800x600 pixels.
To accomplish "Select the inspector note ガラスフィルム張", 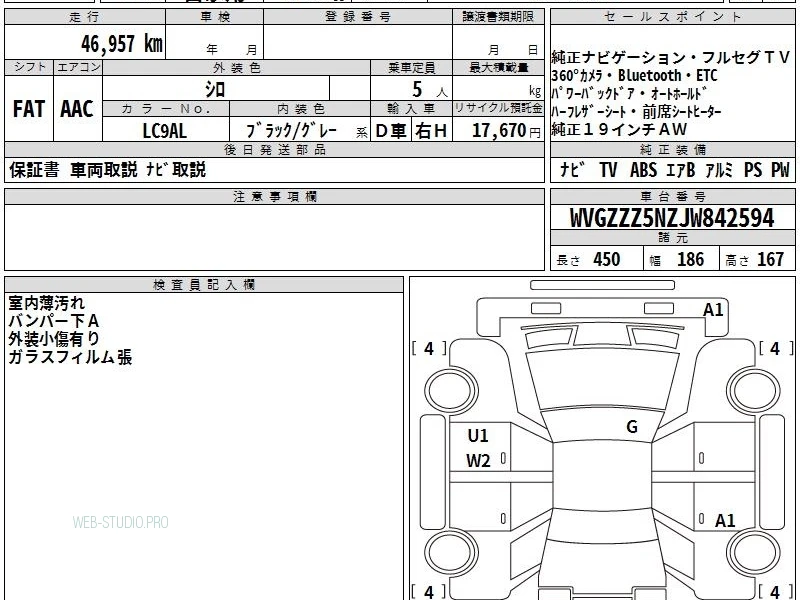I will tap(70, 357).
